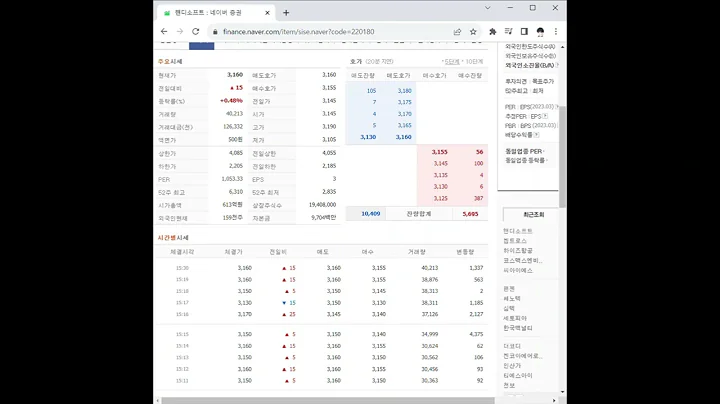Select the 상장주식수 value 19,408,000
The image size is (720, 404).
pos(322,204)
